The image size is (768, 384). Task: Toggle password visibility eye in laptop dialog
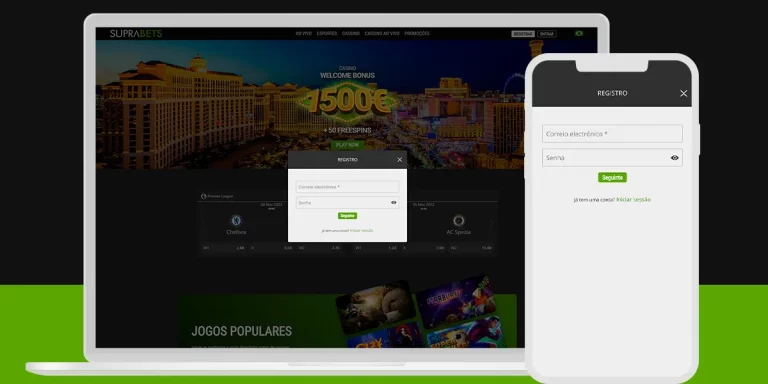pyautogui.click(x=394, y=203)
